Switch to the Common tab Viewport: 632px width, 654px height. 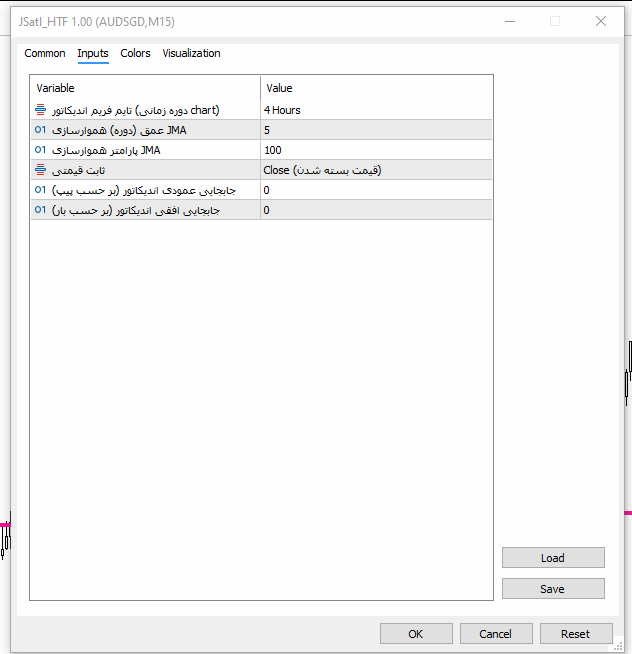tap(45, 53)
